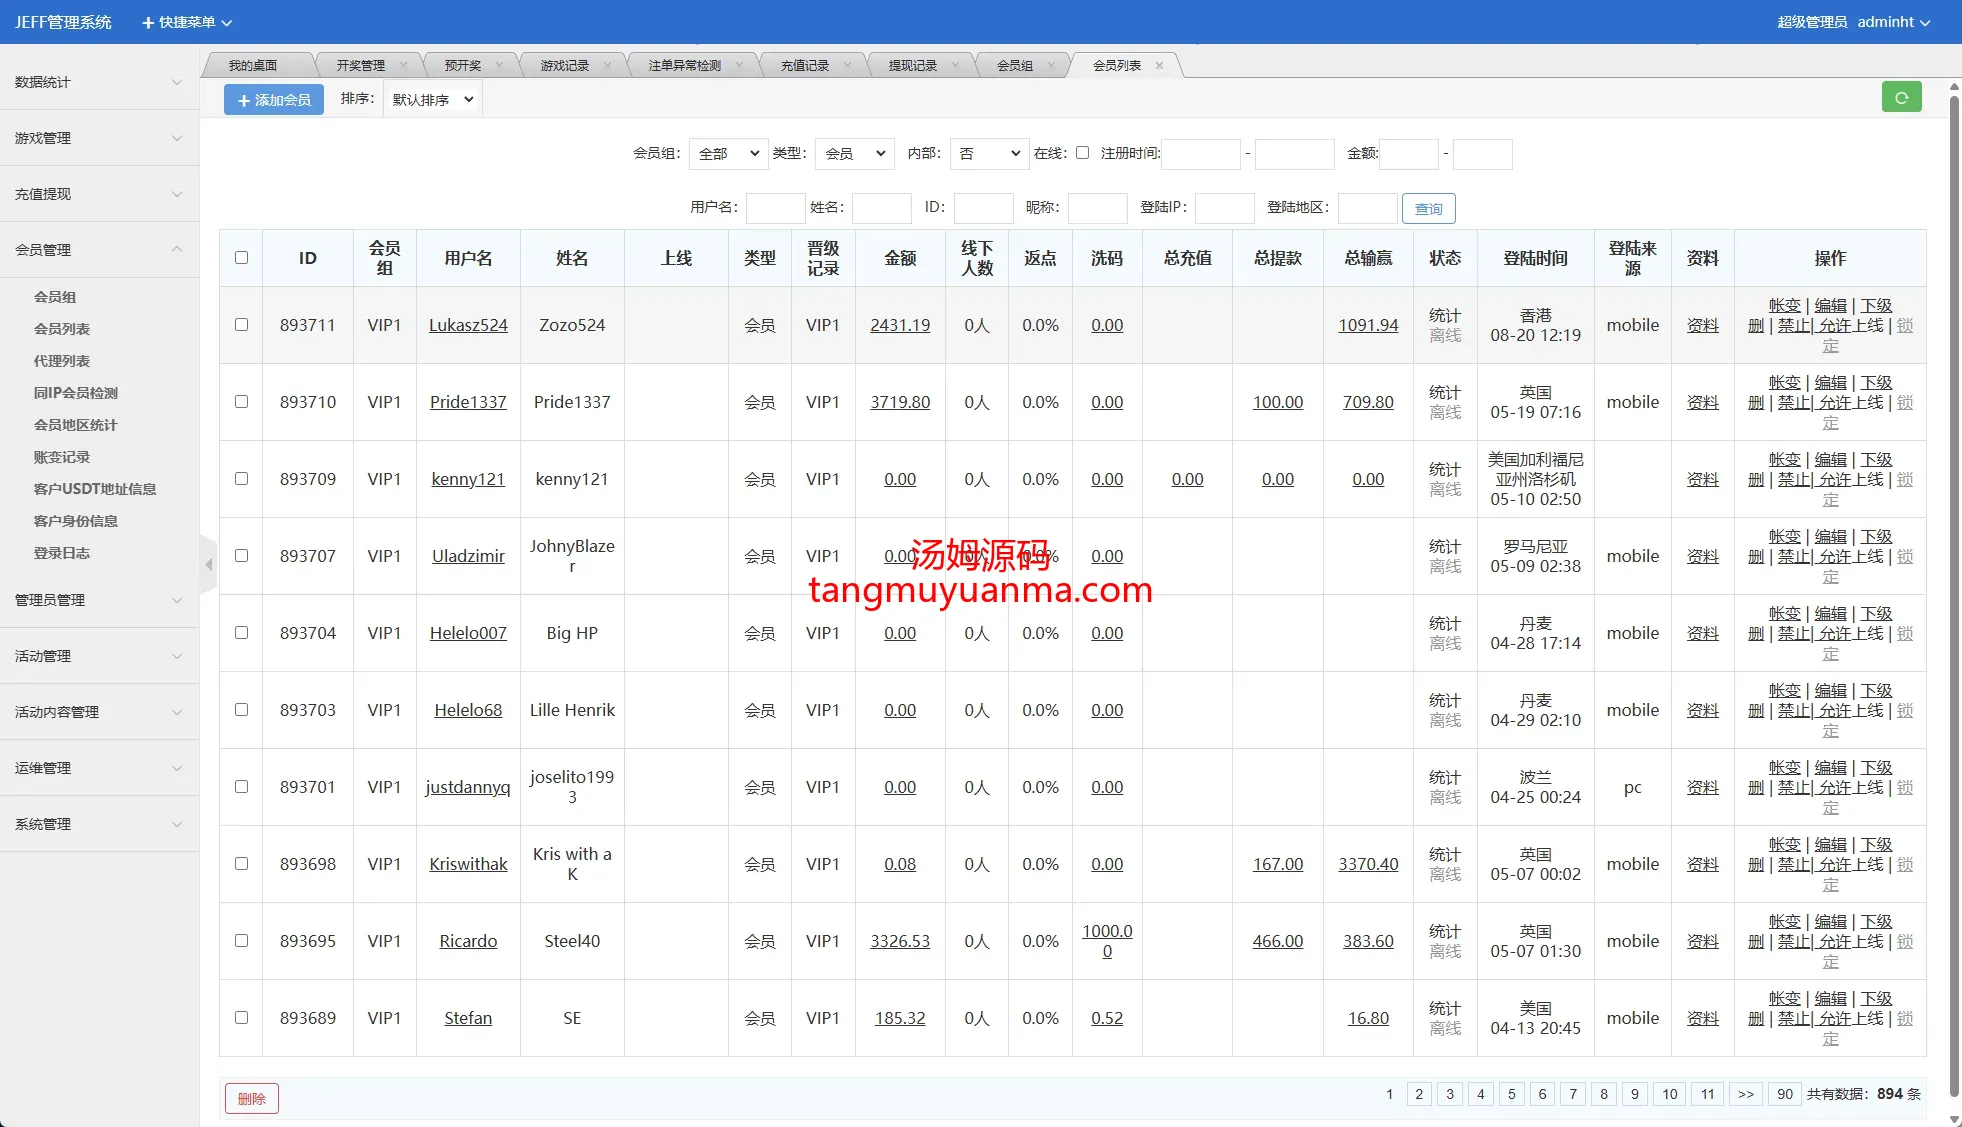
Task: Open 代理列表 in the sidebar menu
Action: click(62, 361)
